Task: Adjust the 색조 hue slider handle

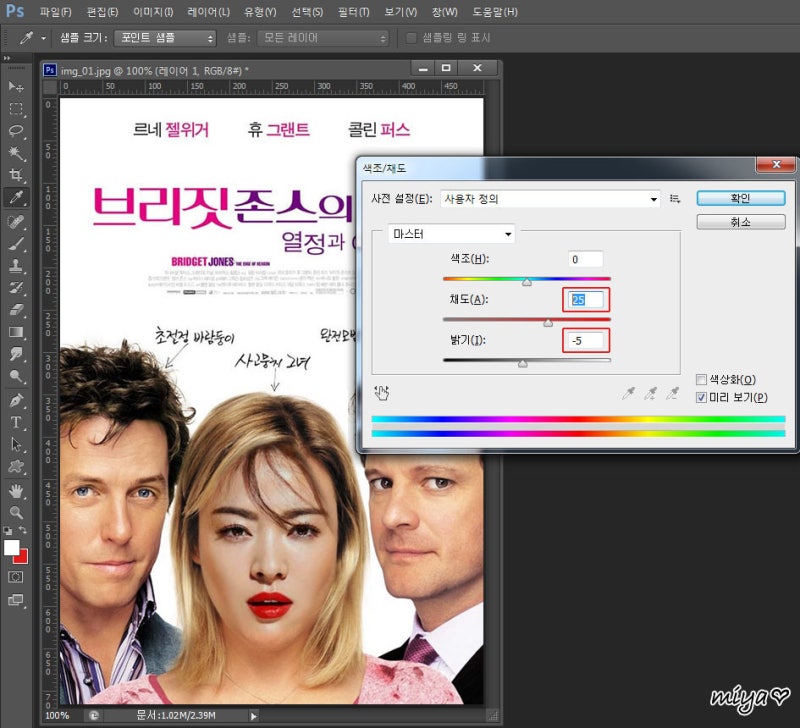Action: [527, 282]
